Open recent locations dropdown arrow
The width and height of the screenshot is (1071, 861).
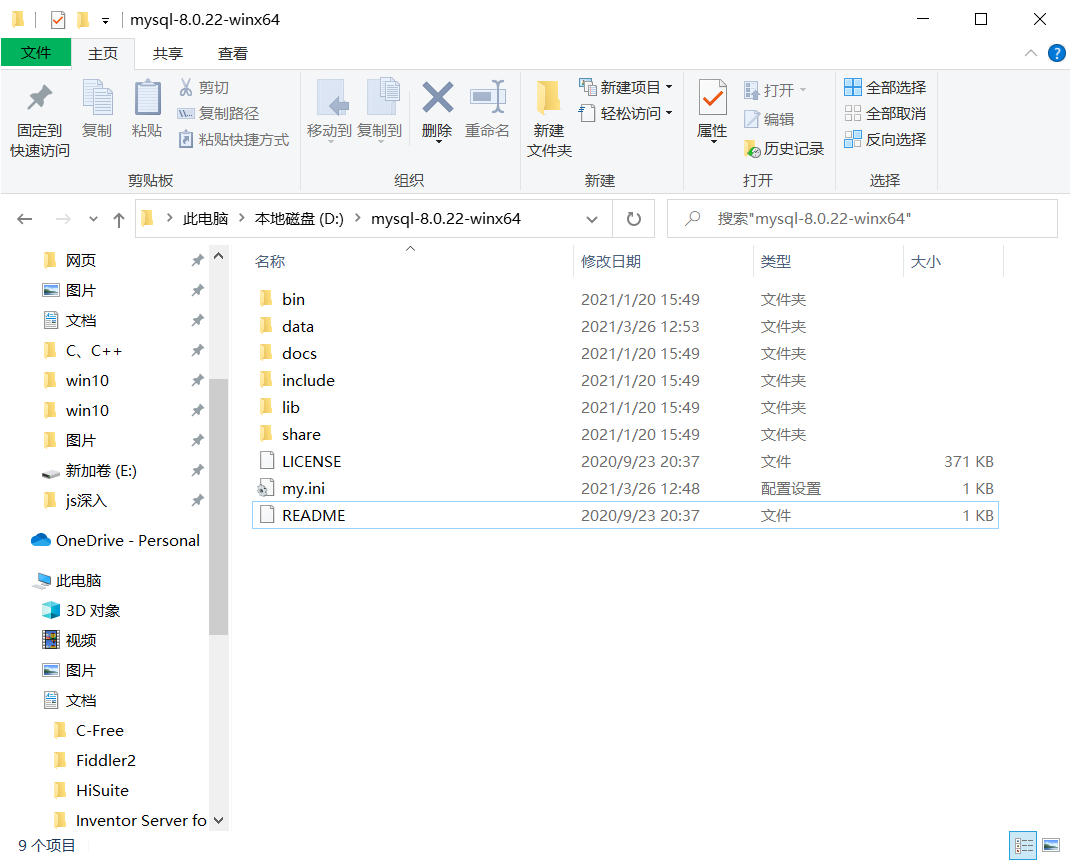tap(94, 219)
